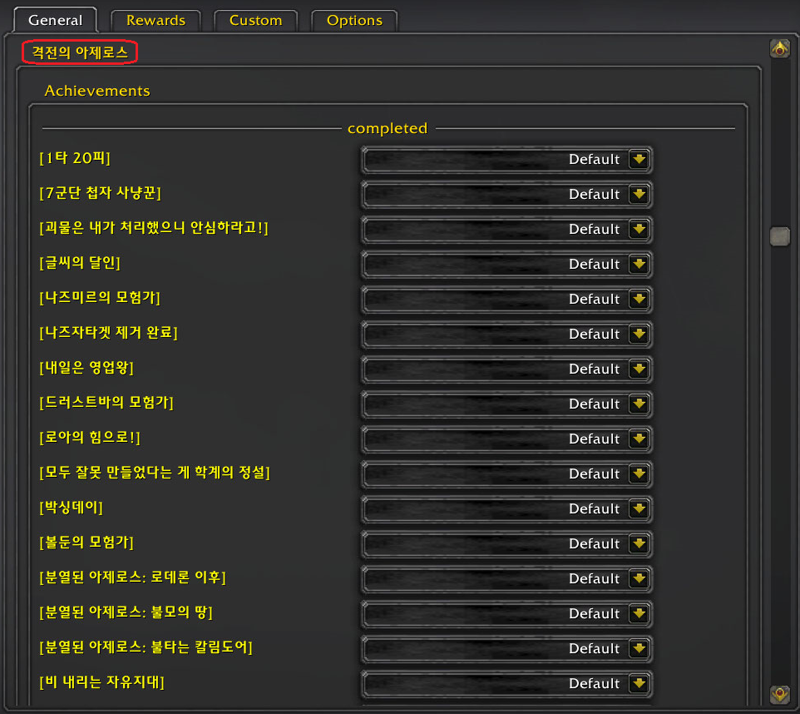Open the dropdown for [내일은 영업왕]
This screenshot has width=800, height=714.
click(507, 369)
